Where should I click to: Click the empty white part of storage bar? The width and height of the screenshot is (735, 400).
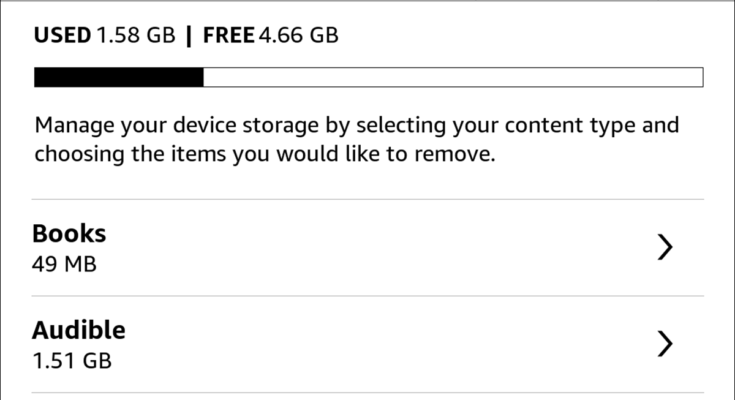[x=450, y=77]
